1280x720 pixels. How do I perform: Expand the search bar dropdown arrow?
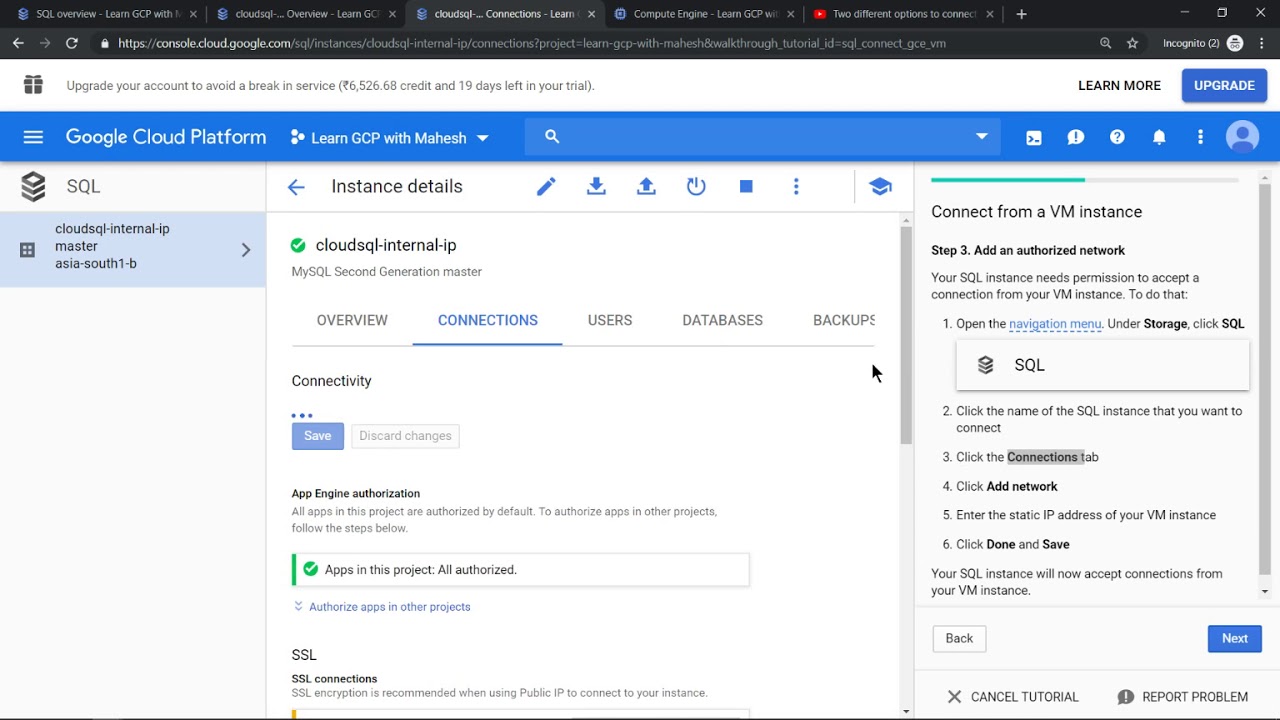(981, 137)
